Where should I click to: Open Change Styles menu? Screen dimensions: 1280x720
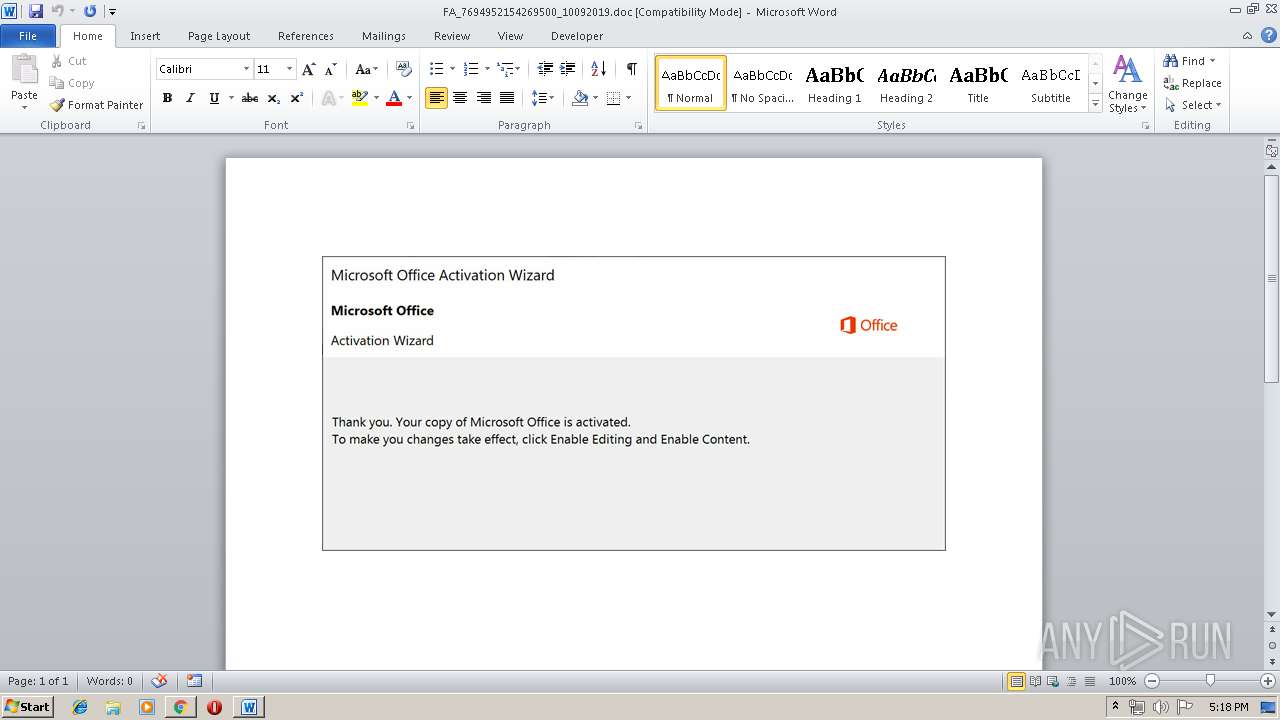[1127, 85]
